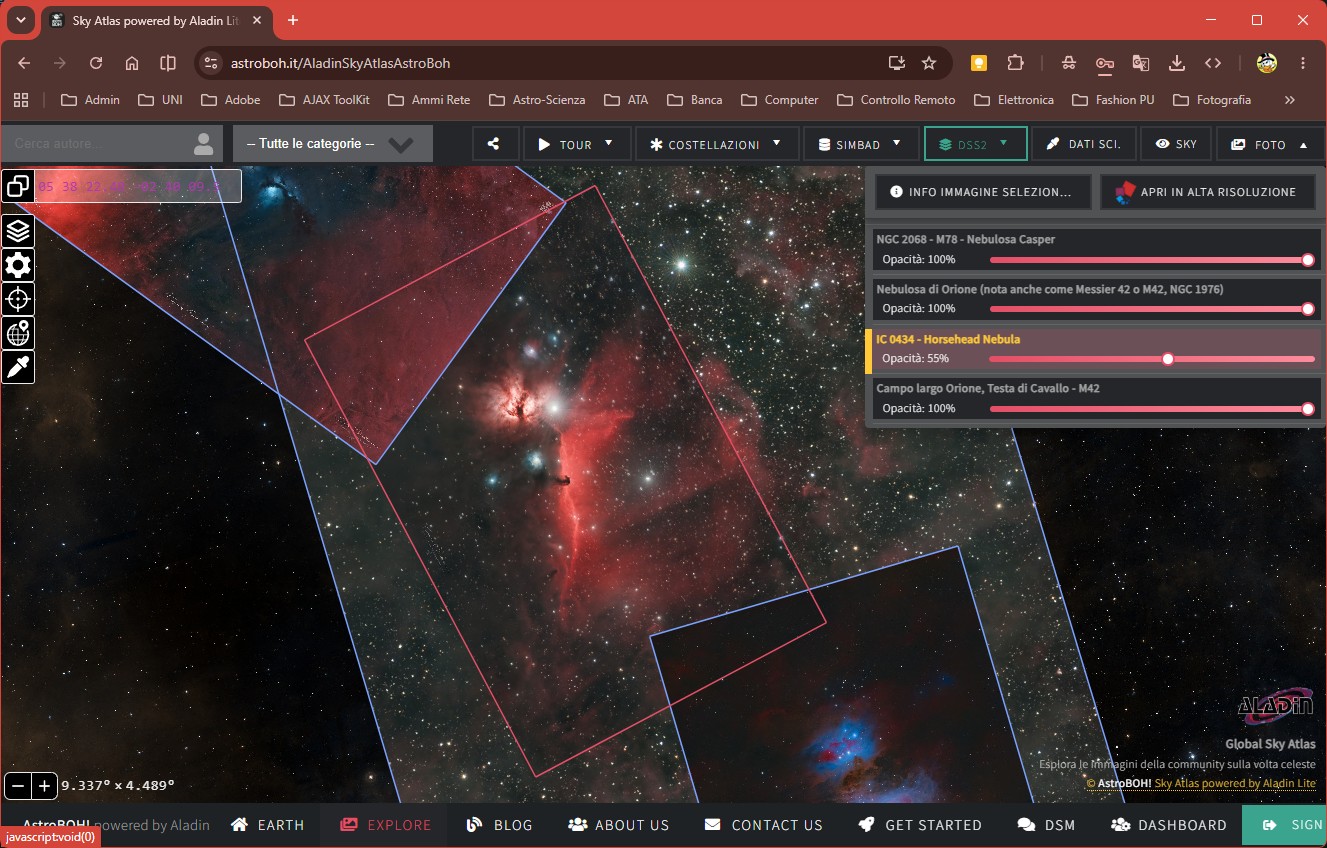This screenshot has width=1327, height=848.
Task: Click APRI IN ALTA RISOLUZIONE button
Action: (1207, 191)
